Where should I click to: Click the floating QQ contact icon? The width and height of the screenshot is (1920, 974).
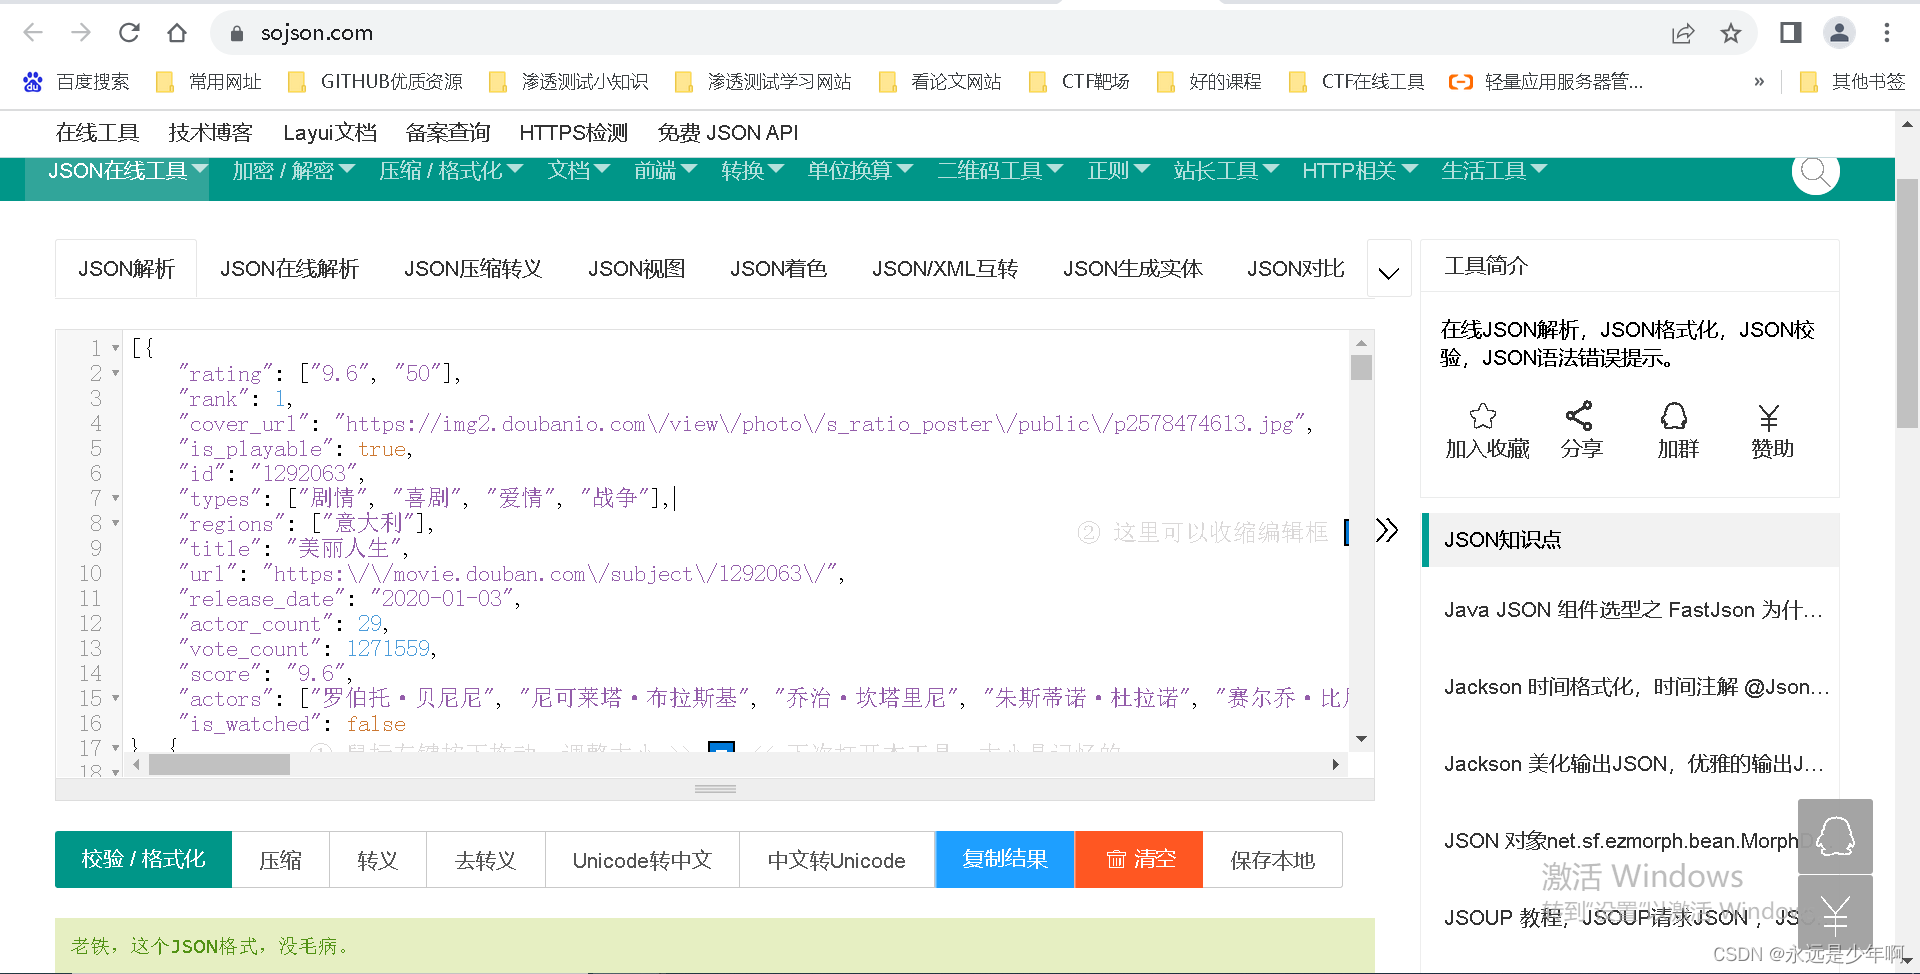pyautogui.click(x=1835, y=836)
